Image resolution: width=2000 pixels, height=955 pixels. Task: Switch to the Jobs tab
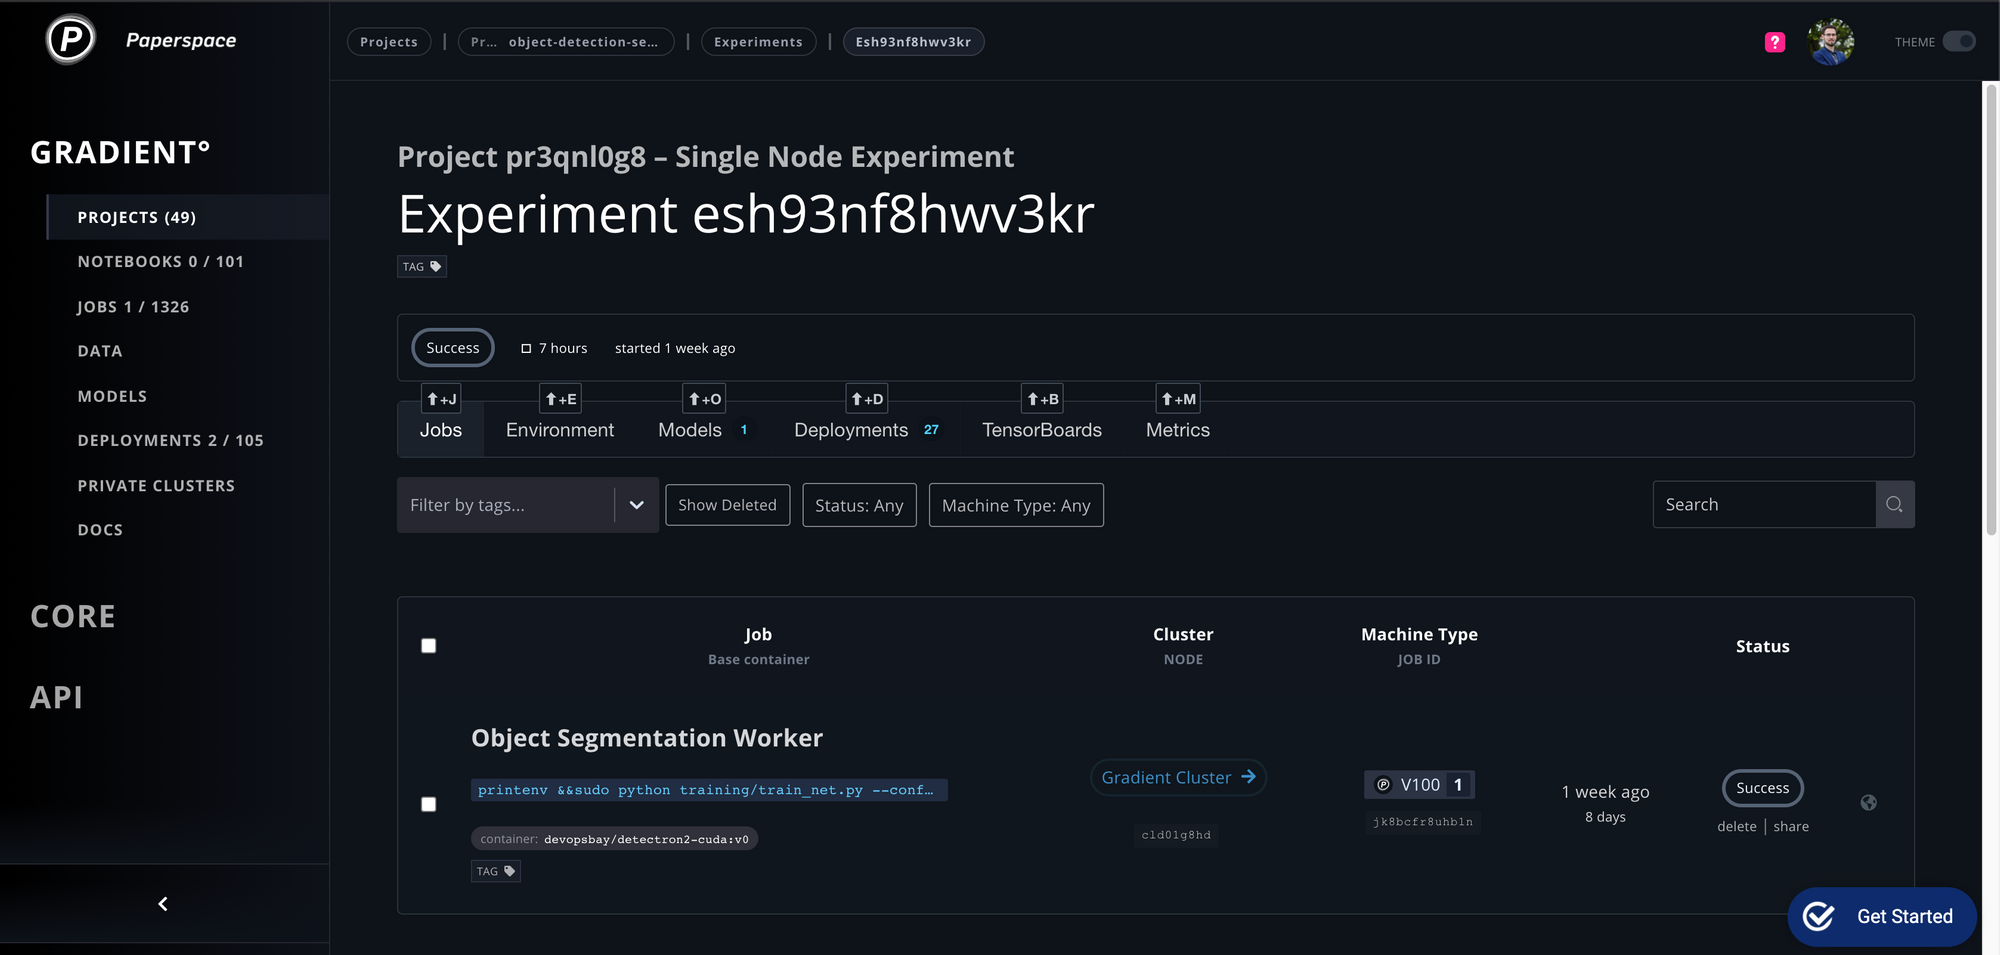tap(441, 430)
